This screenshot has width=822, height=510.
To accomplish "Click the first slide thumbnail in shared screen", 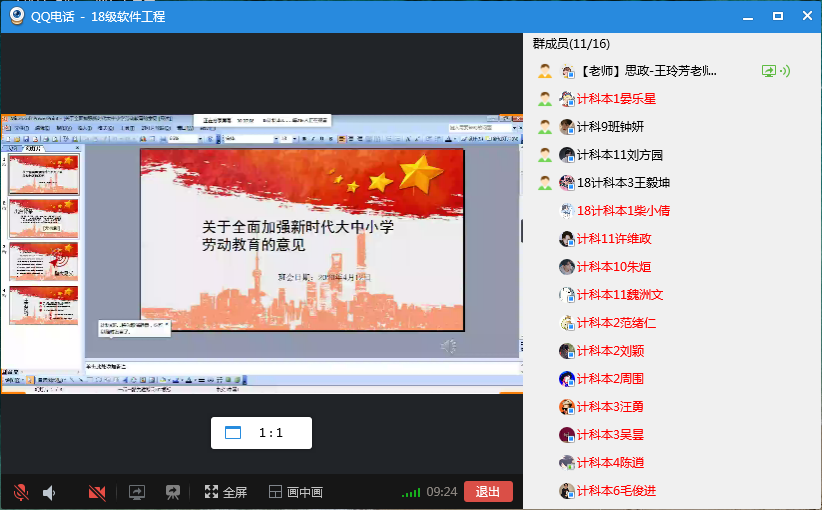I will tap(43, 175).
